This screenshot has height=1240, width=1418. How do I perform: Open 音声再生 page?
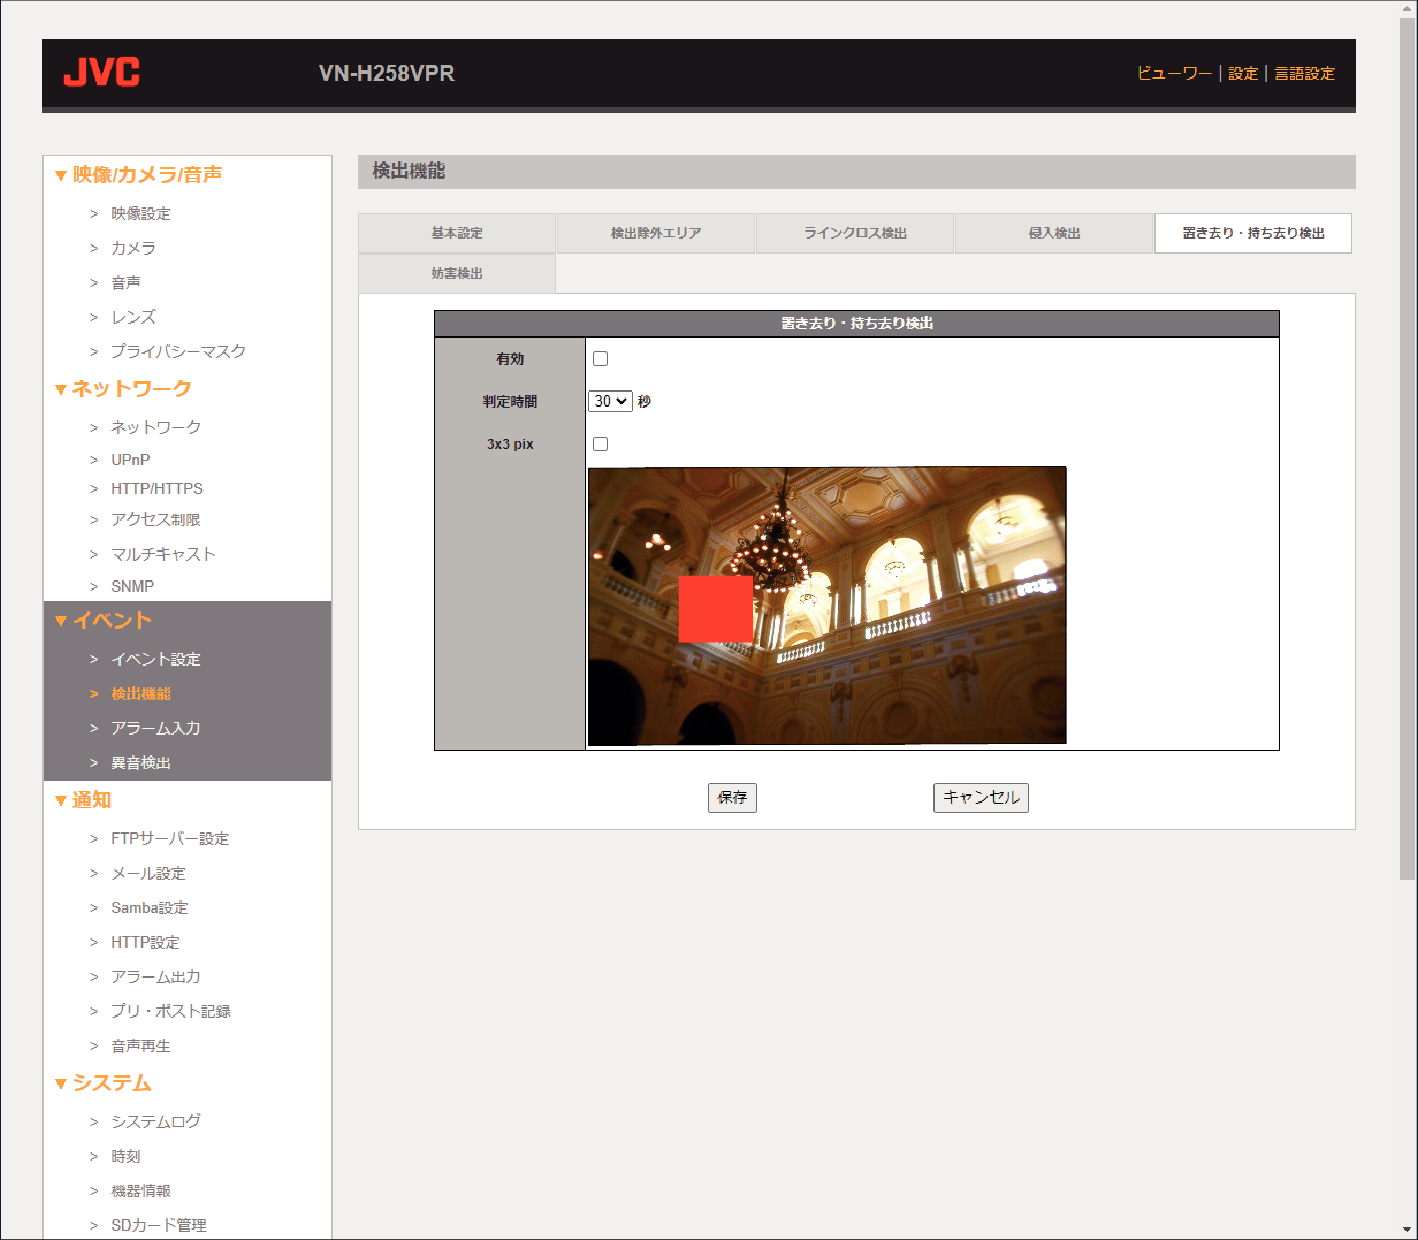pos(141,1046)
